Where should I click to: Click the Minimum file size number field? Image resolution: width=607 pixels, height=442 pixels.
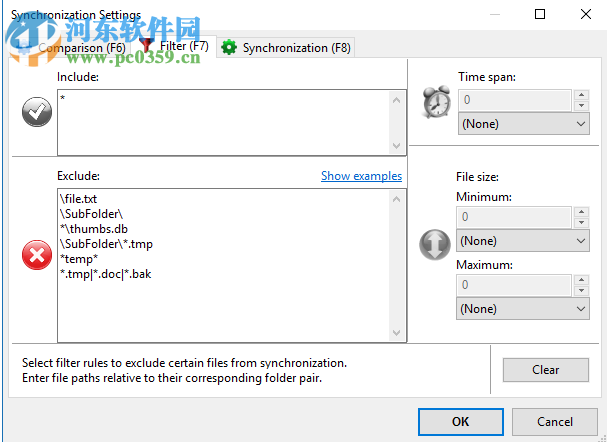tap(514, 217)
